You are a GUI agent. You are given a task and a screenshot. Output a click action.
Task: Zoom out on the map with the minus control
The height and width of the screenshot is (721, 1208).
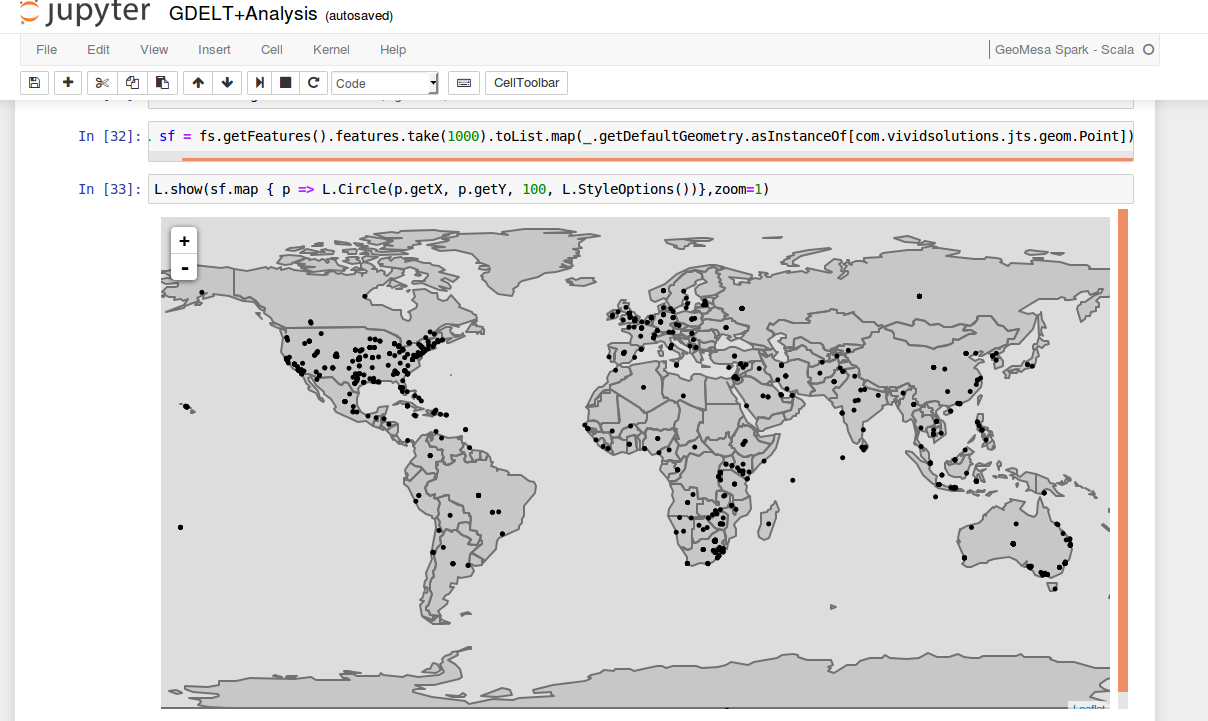pyautogui.click(x=184, y=267)
